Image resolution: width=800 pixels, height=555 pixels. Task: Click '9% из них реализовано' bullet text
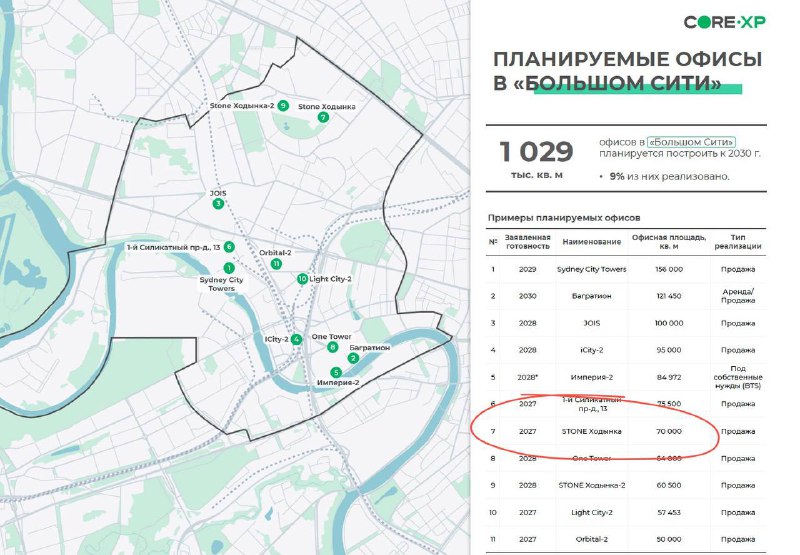pos(669,176)
